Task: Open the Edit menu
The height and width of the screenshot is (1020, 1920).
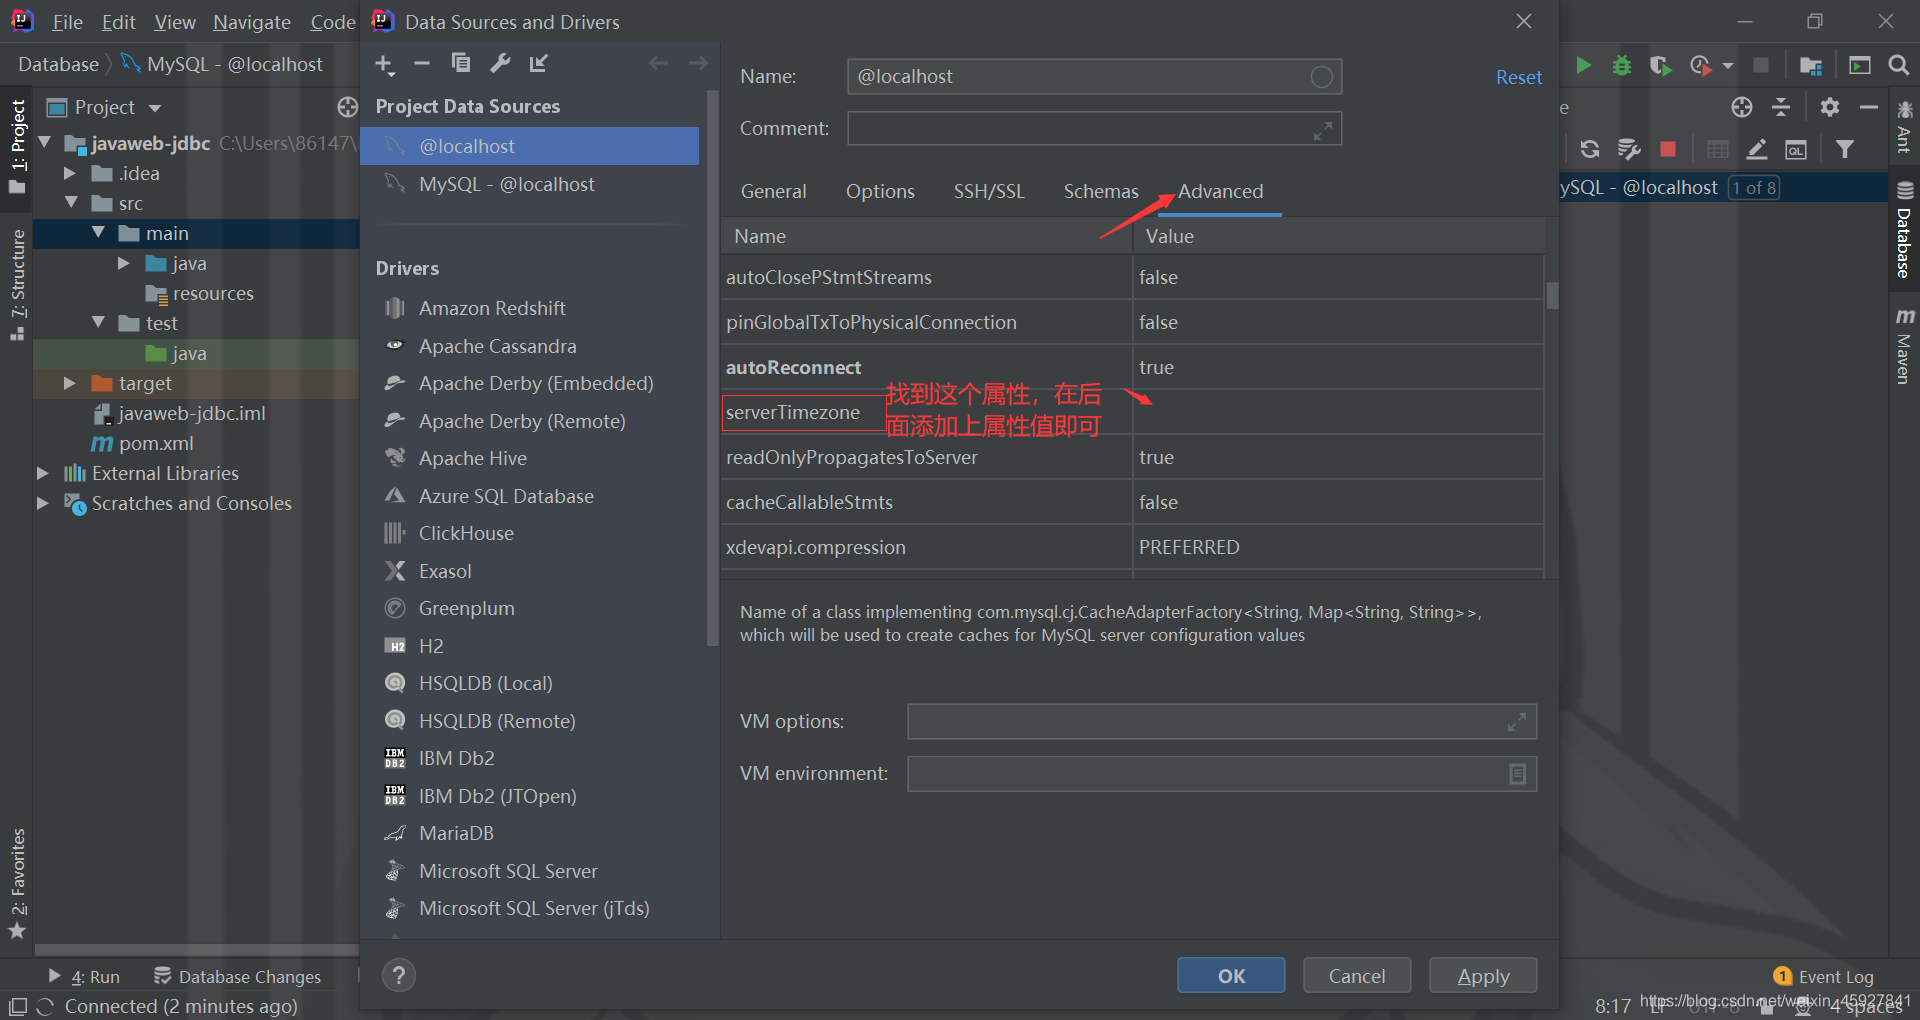Action: pyautogui.click(x=118, y=22)
